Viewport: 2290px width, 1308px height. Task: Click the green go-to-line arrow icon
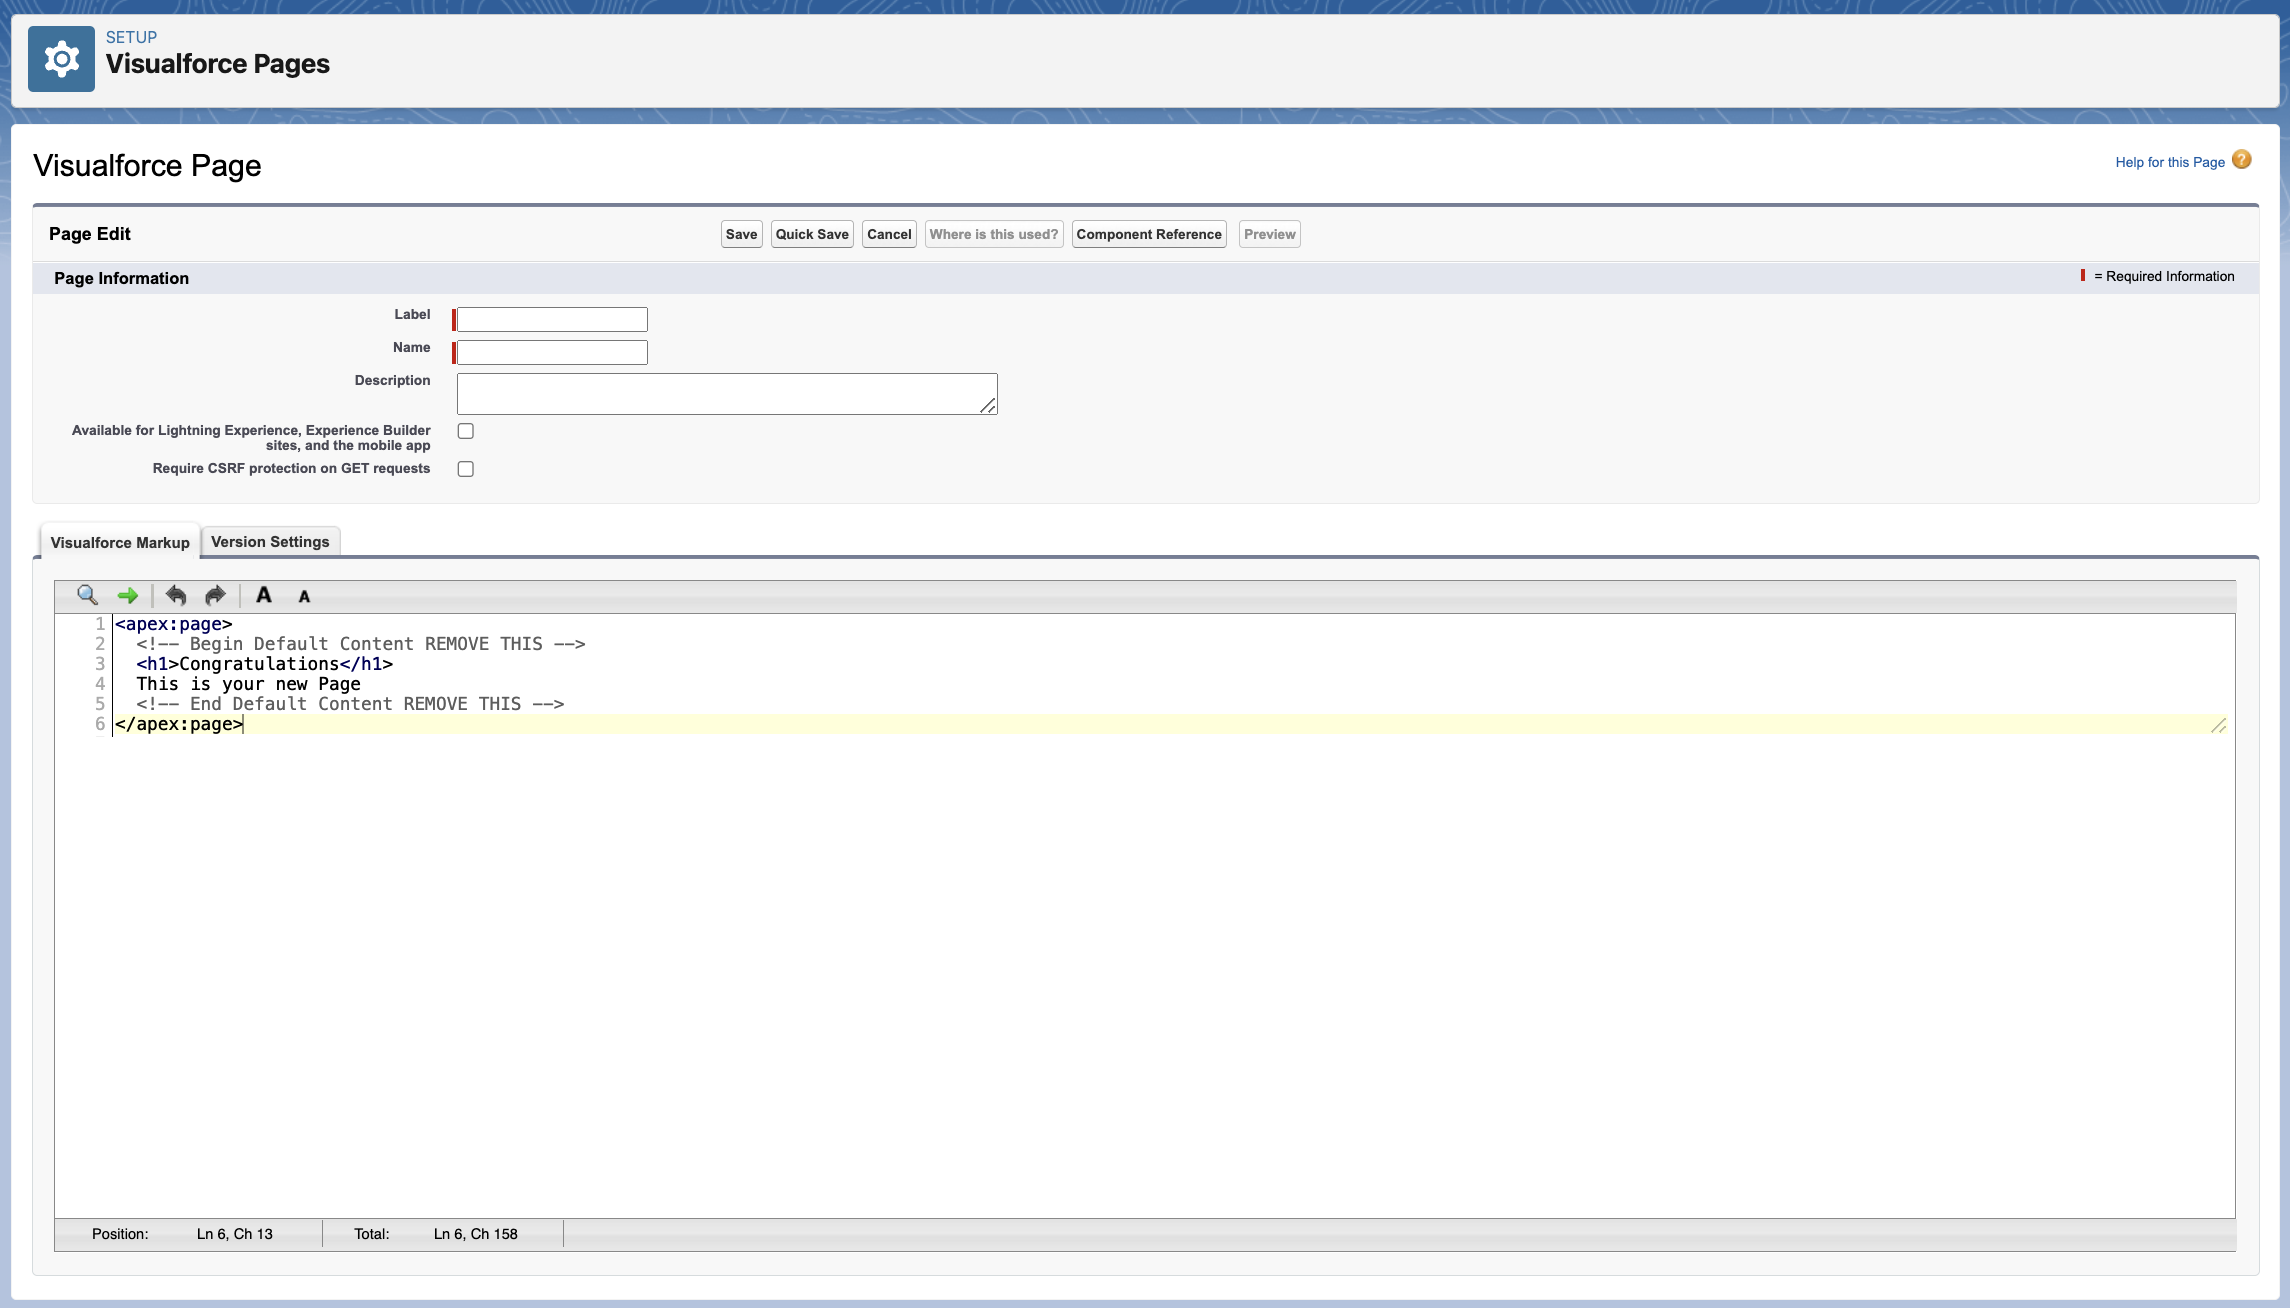pyautogui.click(x=127, y=596)
